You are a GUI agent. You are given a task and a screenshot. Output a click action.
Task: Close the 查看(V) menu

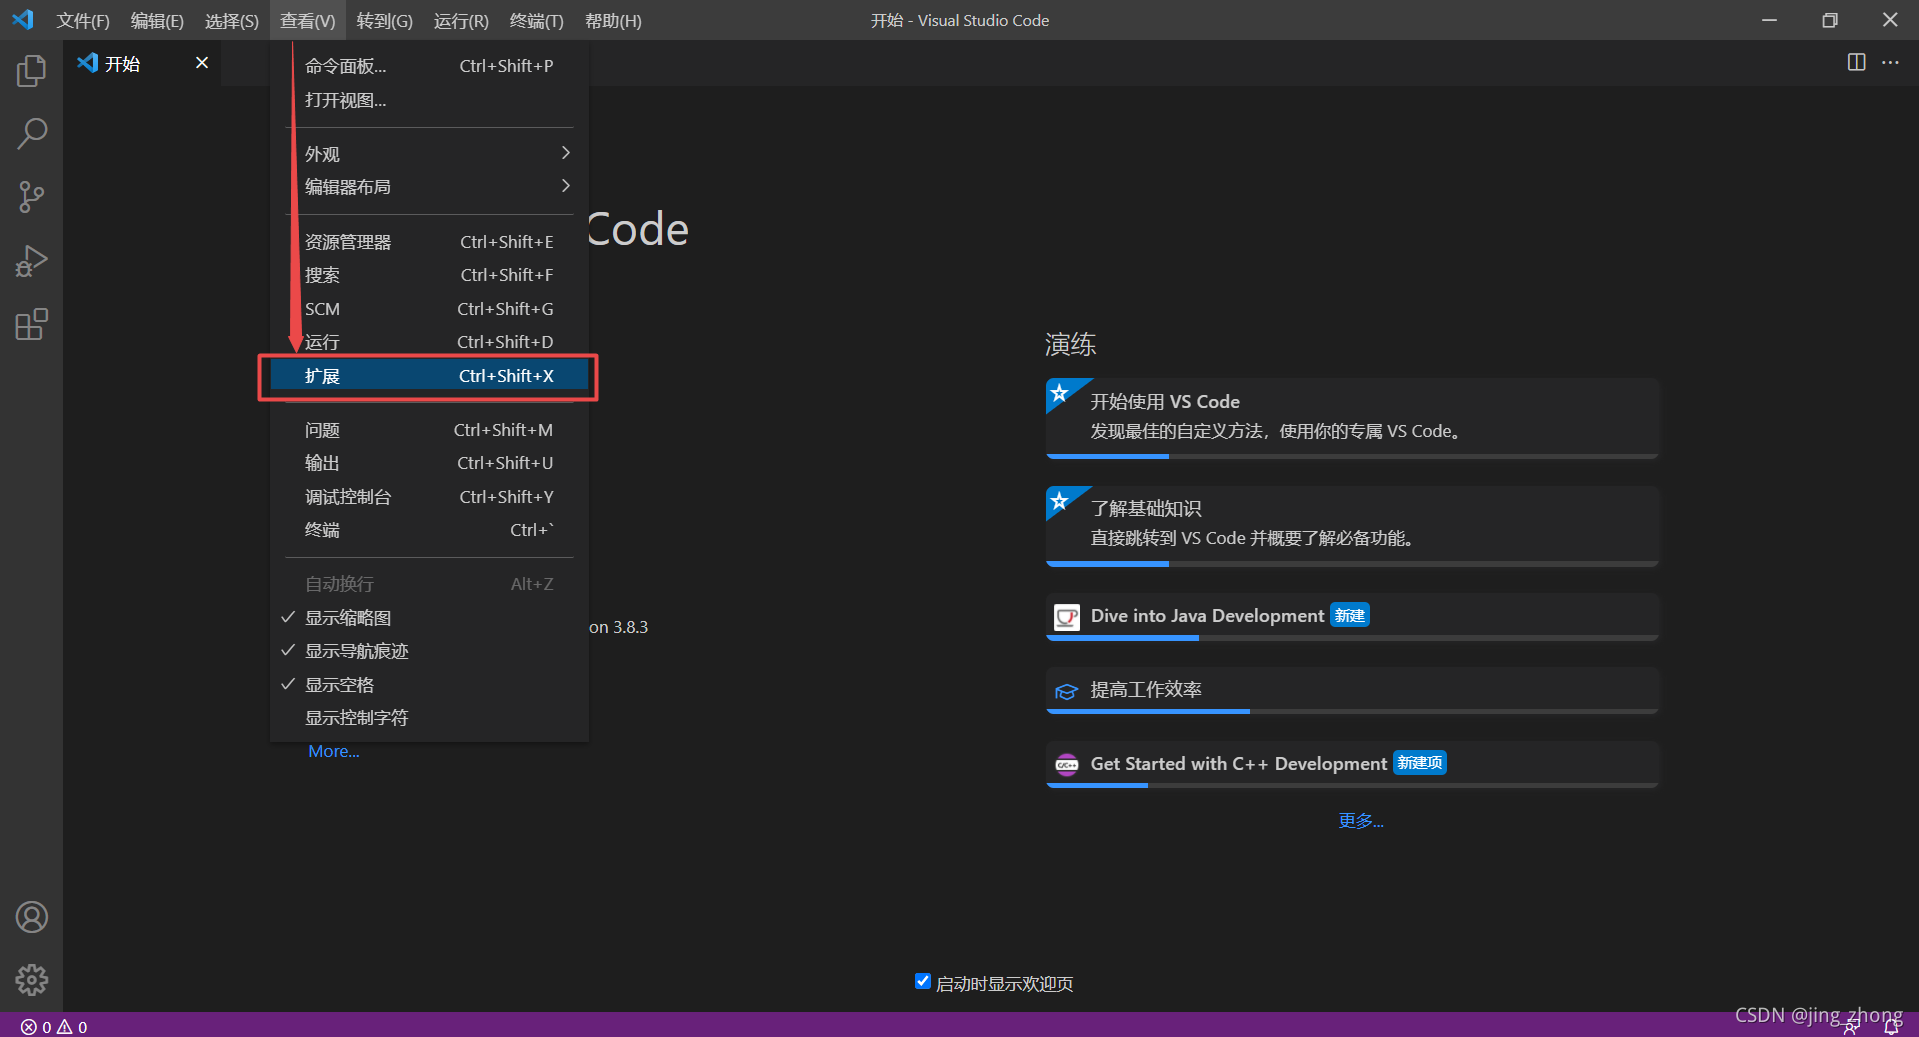tap(308, 20)
